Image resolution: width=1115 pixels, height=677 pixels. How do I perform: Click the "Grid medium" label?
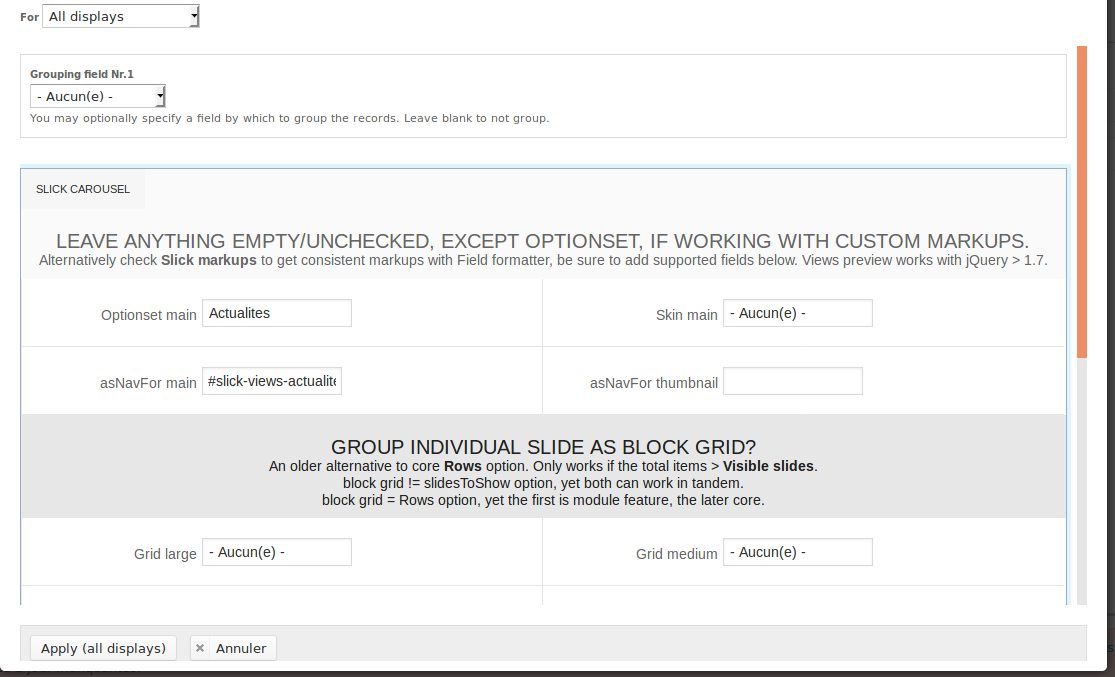676,554
